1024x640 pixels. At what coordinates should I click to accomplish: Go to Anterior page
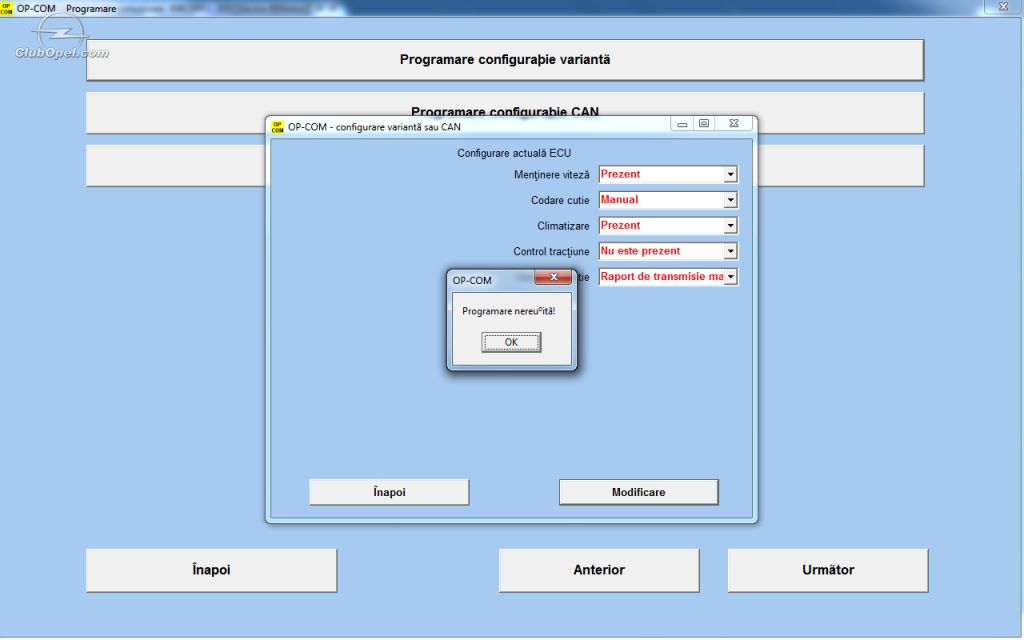(x=599, y=570)
